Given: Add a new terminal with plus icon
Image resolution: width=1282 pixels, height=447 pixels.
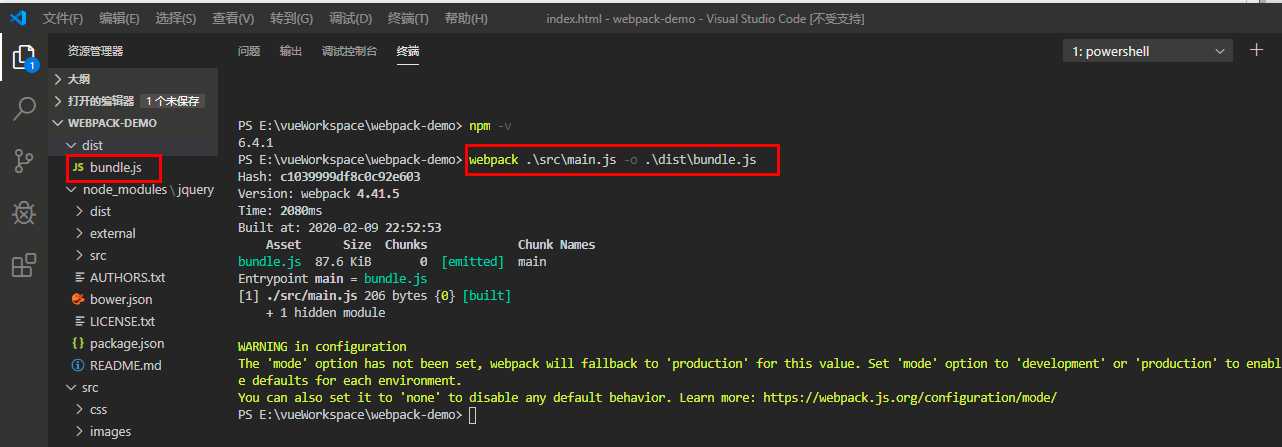Looking at the screenshot, I should coord(1256,51).
